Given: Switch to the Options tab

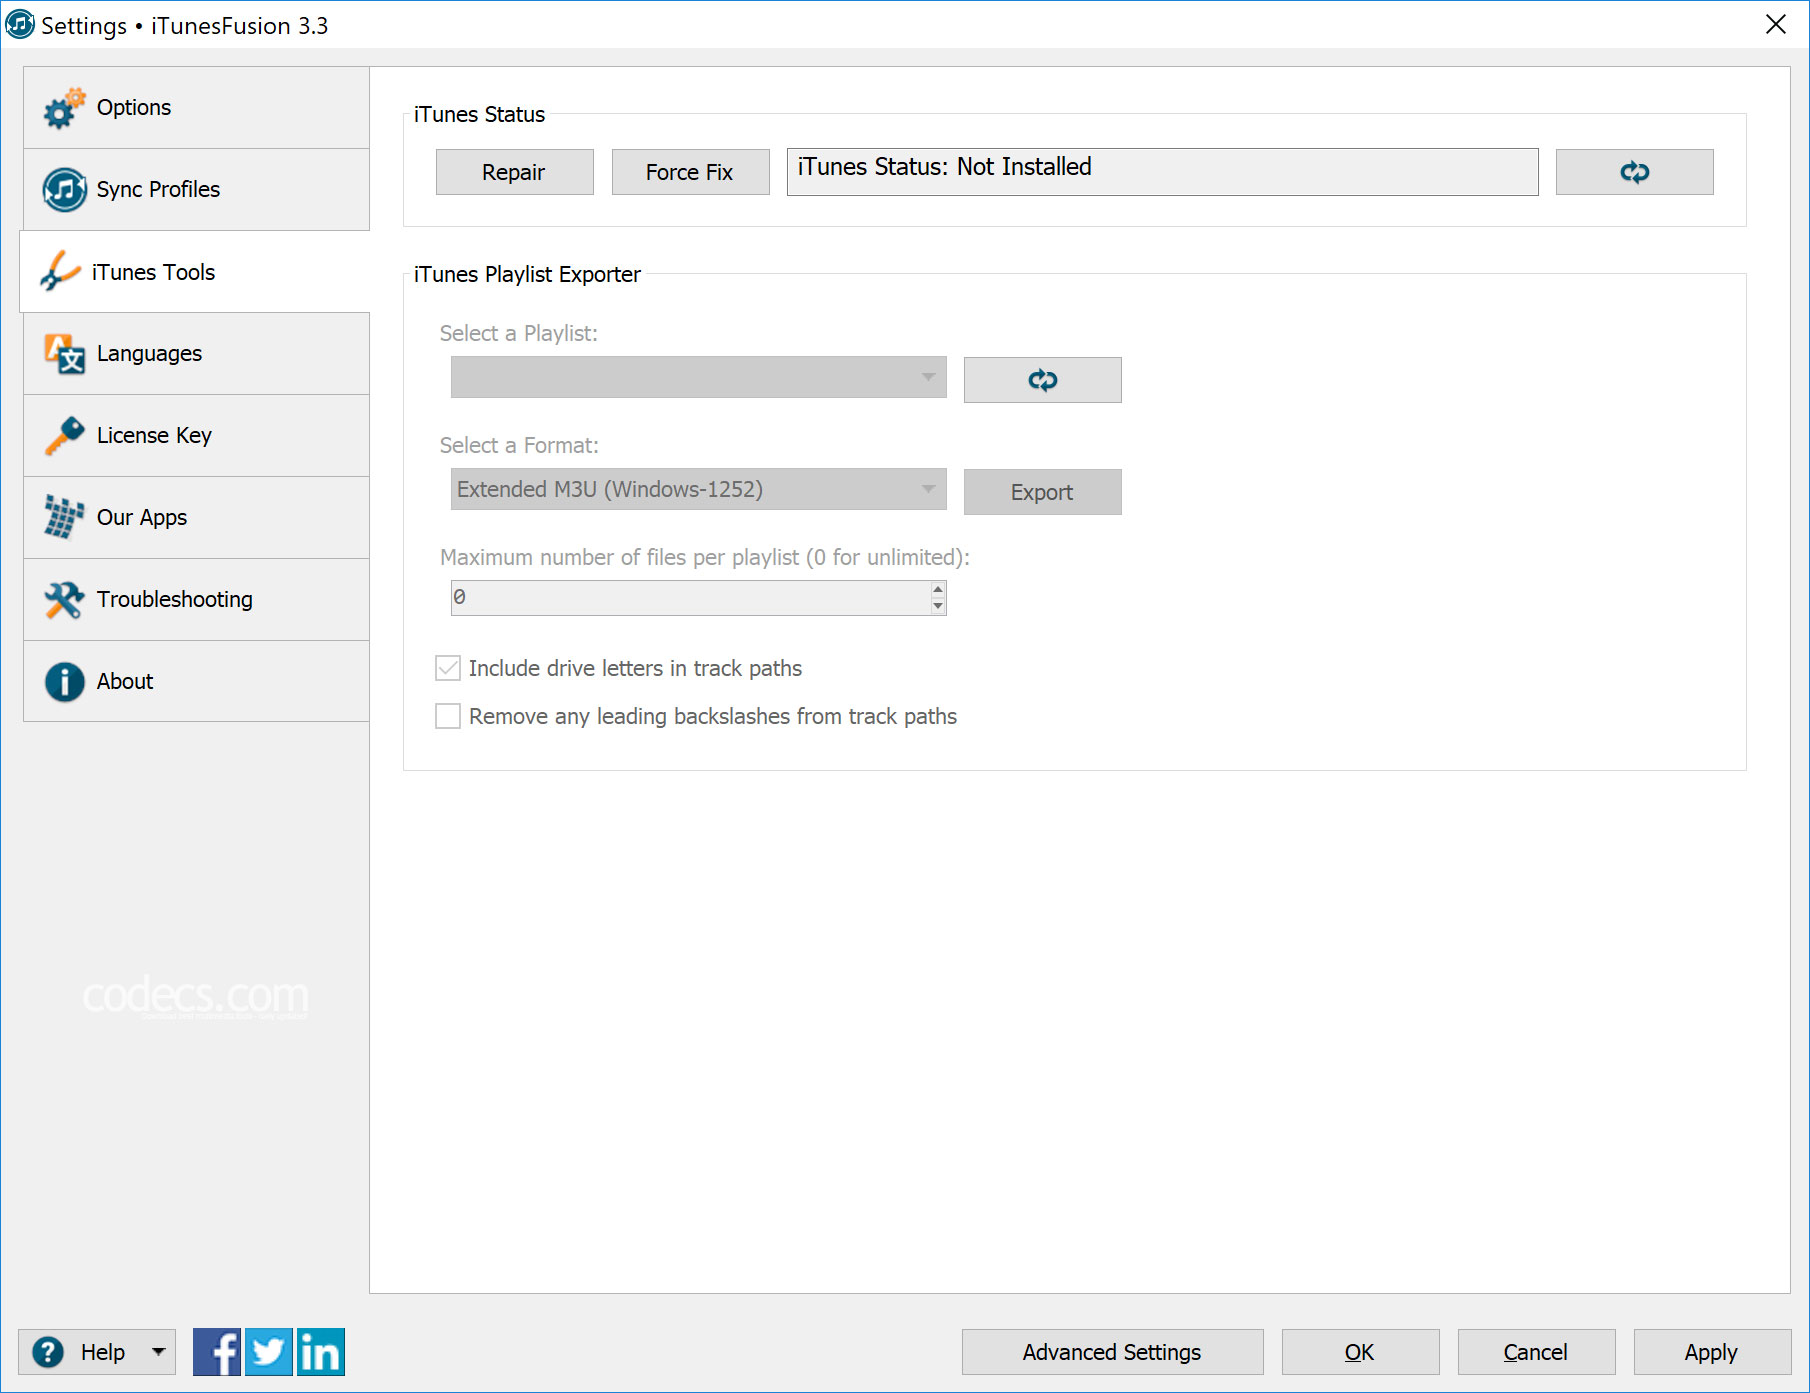Looking at the screenshot, I should (196, 108).
